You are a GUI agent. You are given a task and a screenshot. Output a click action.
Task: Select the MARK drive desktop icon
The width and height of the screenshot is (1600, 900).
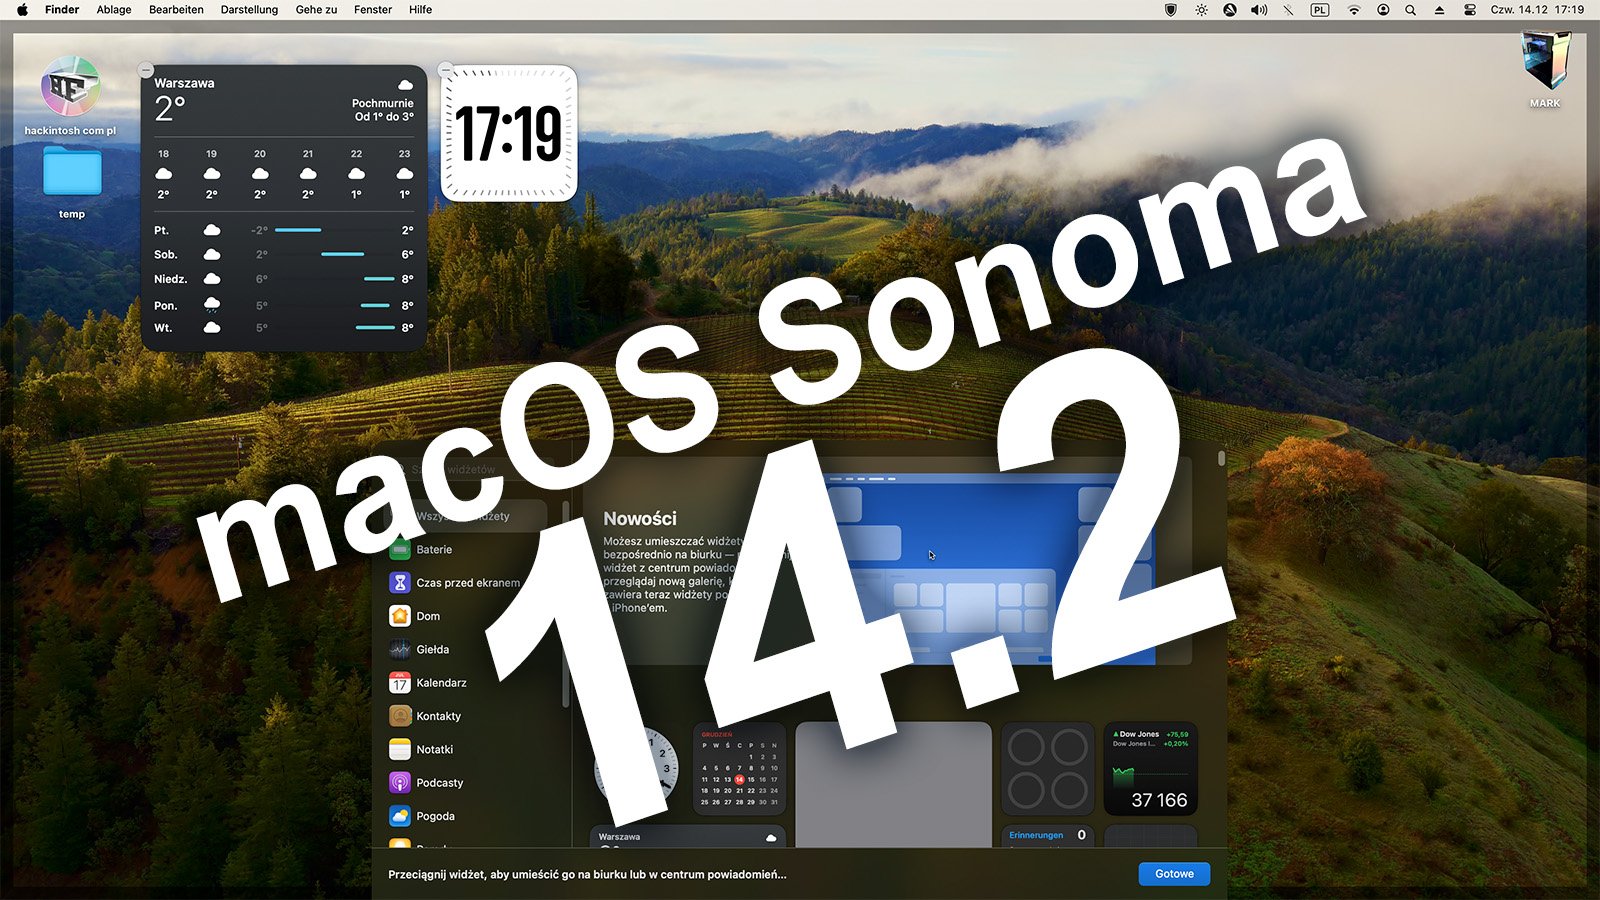tap(1545, 69)
